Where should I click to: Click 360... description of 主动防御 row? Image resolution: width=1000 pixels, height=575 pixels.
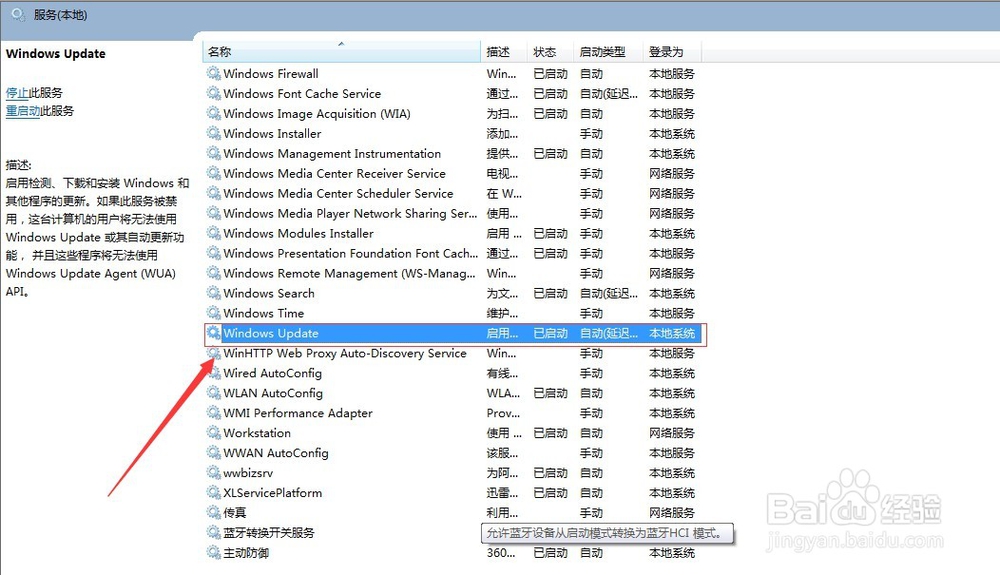click(x=501, y=553)
